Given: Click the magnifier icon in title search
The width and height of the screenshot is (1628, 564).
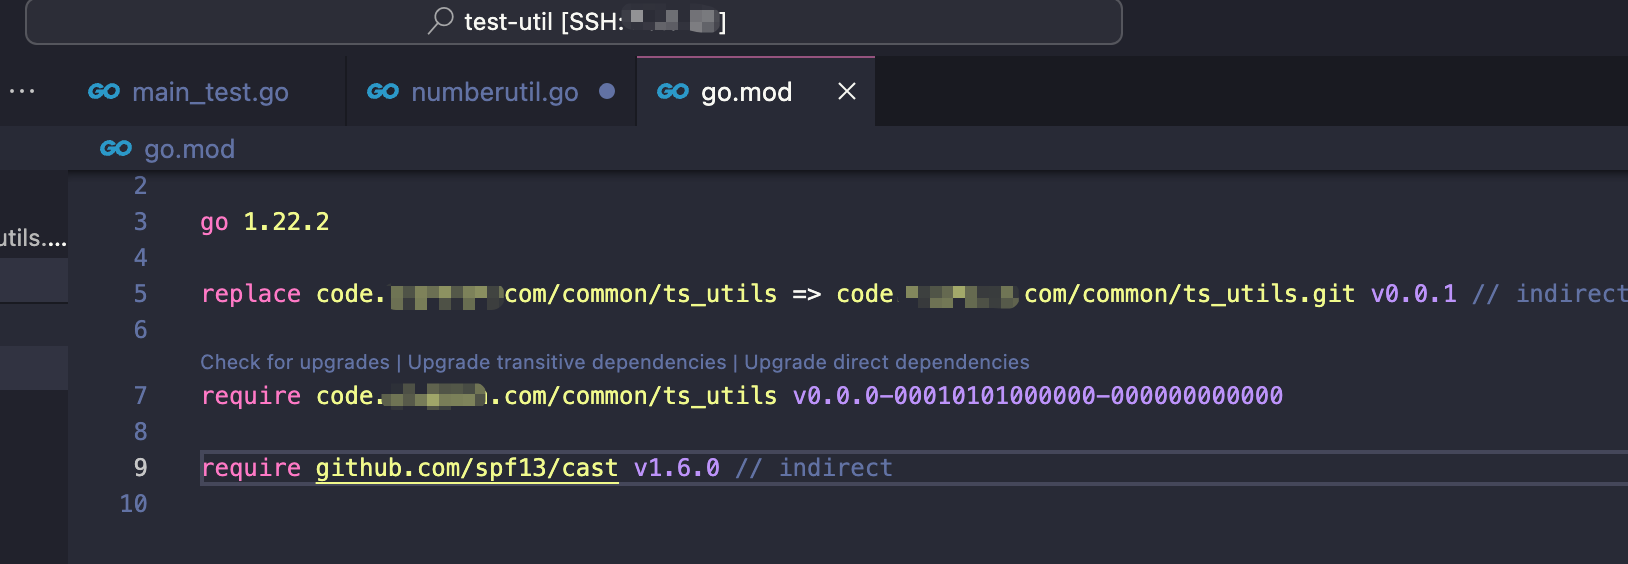Looking at the screenshot, I should [x=441, y=21].
